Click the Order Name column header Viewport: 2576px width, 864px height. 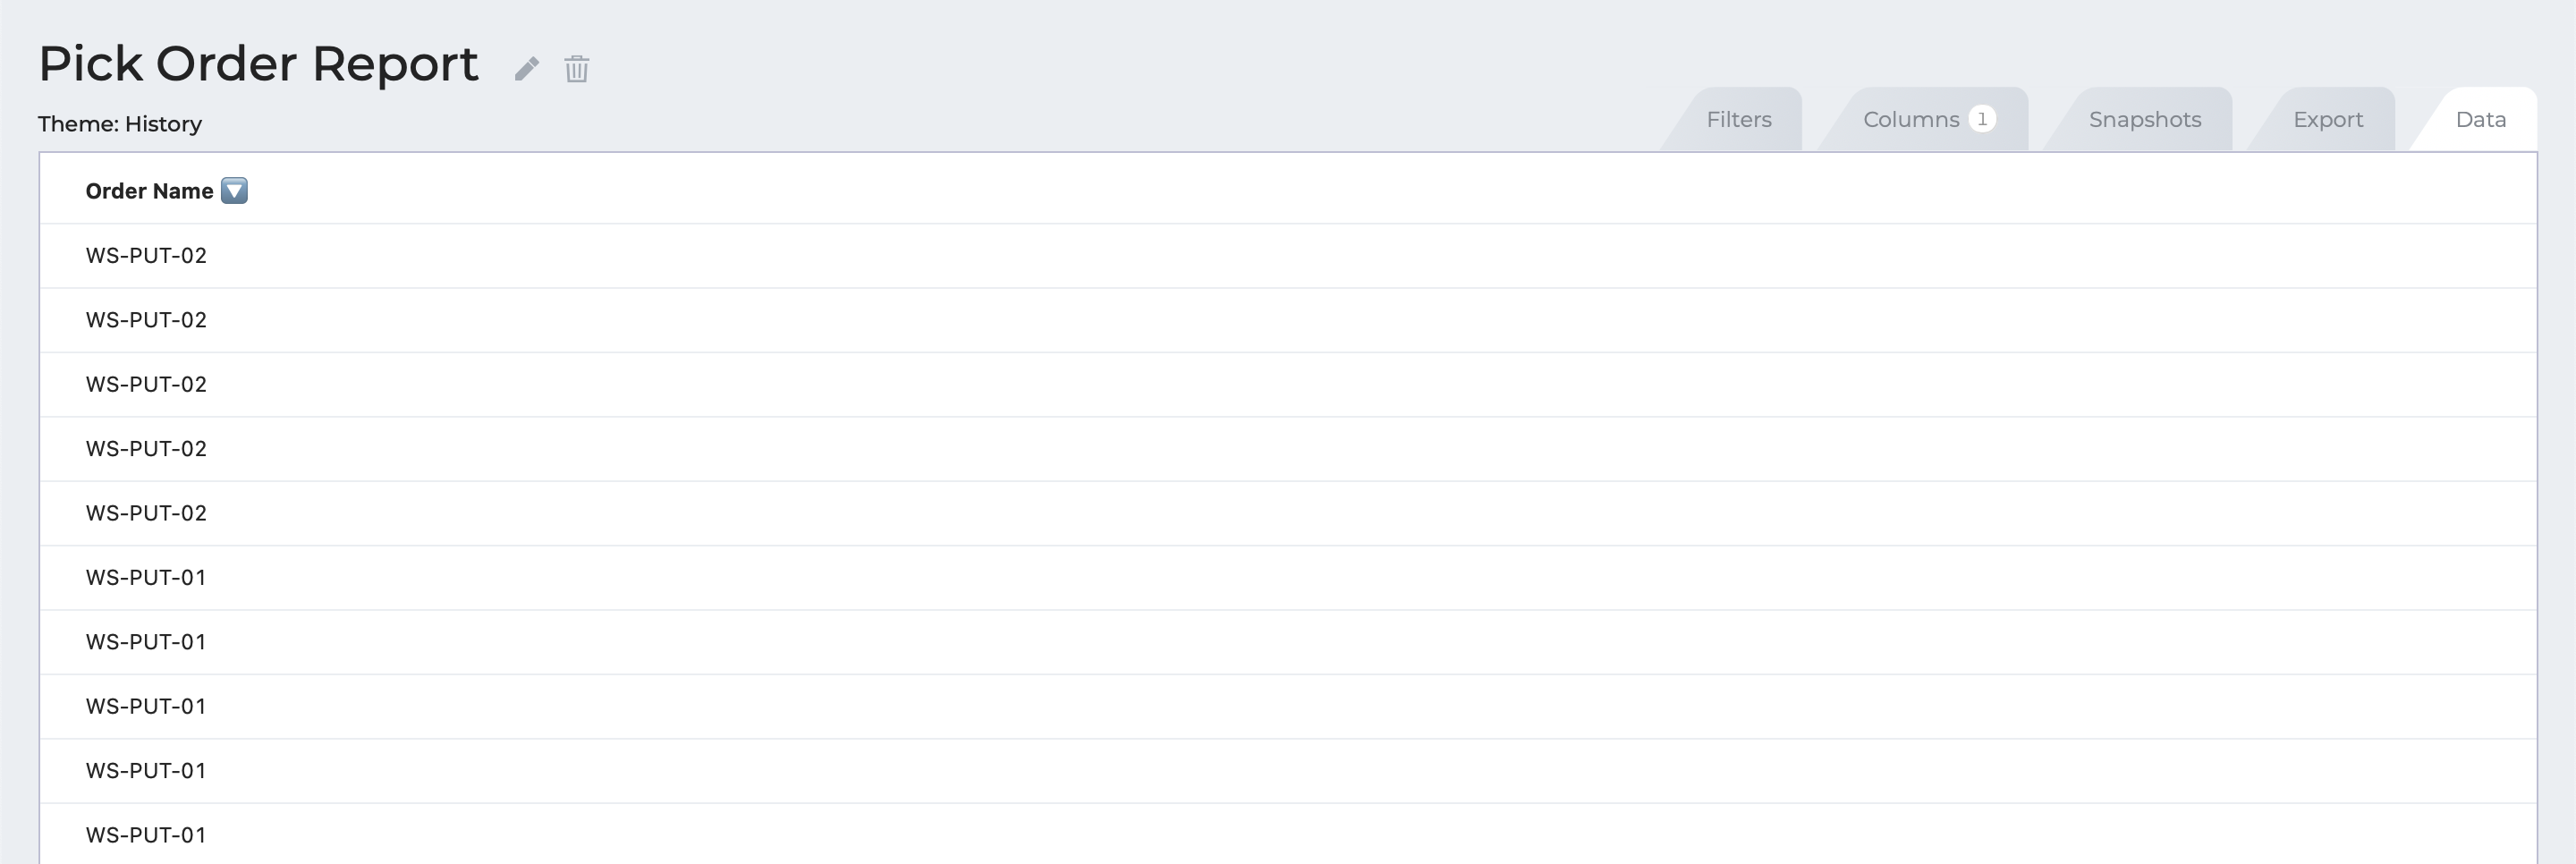pos(149,191)
